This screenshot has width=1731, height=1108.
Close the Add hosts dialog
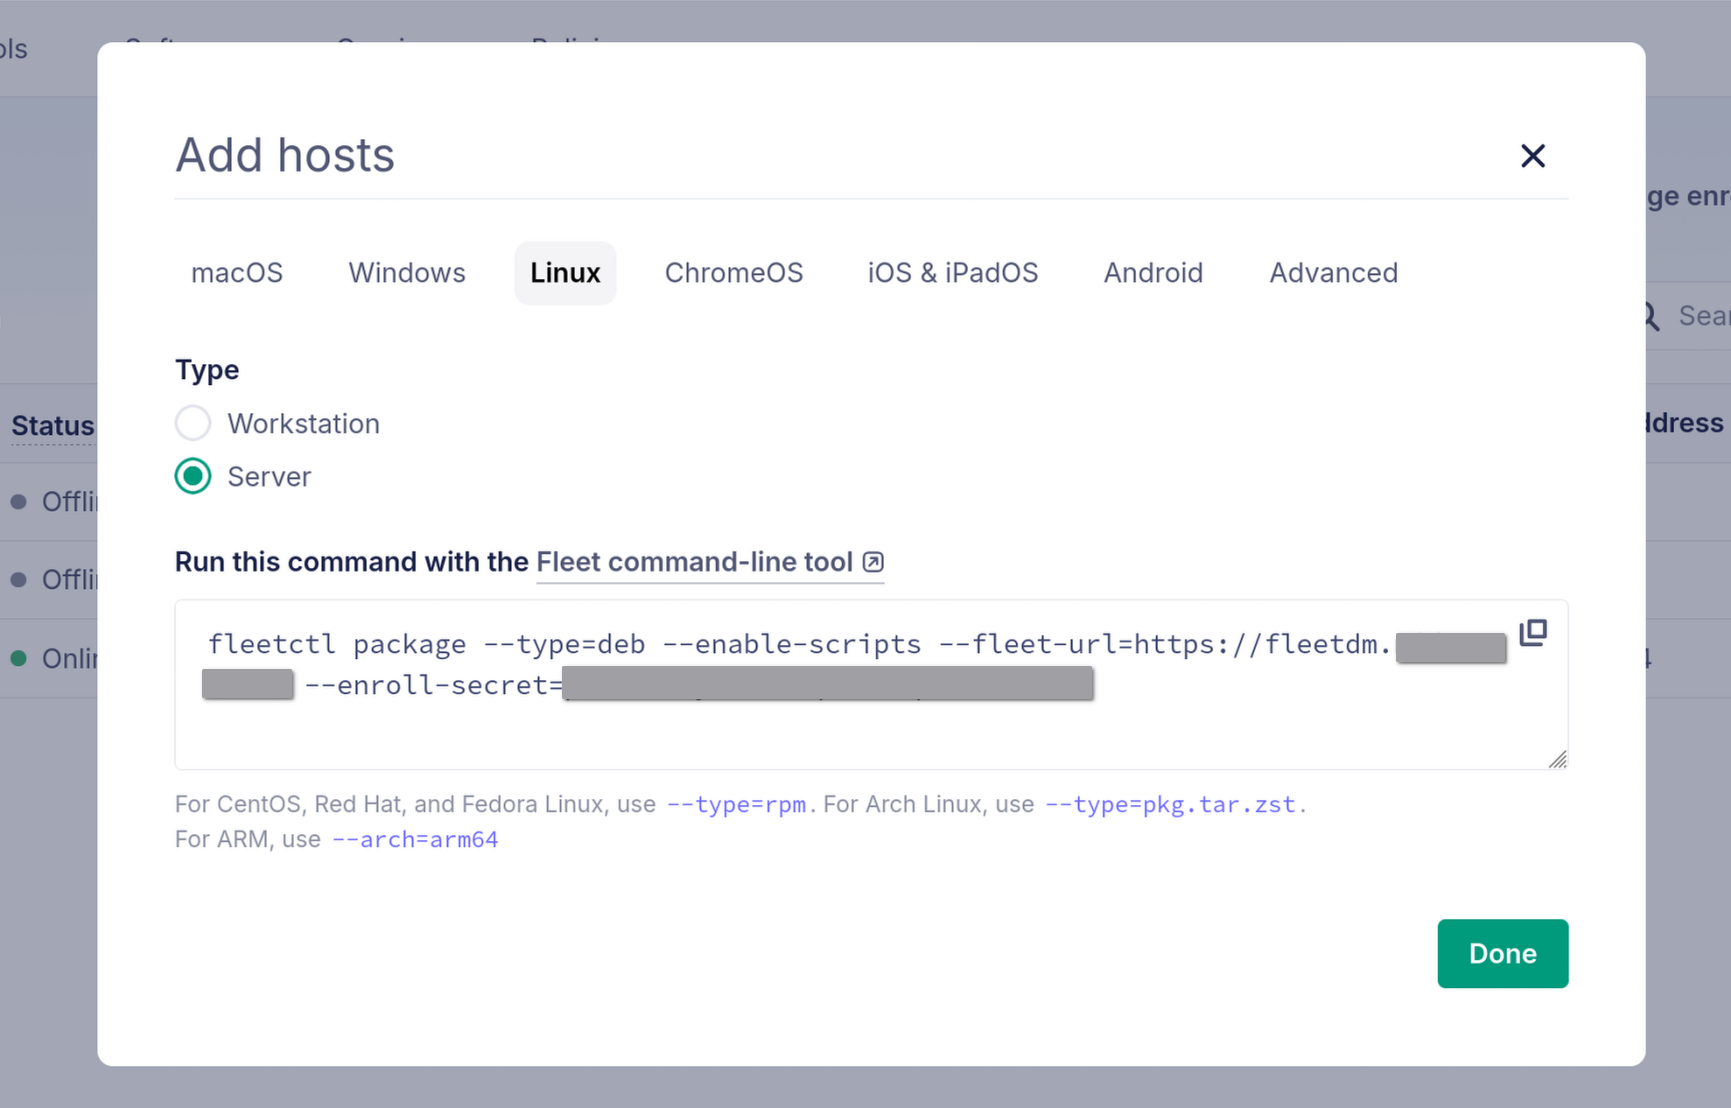1532,156
